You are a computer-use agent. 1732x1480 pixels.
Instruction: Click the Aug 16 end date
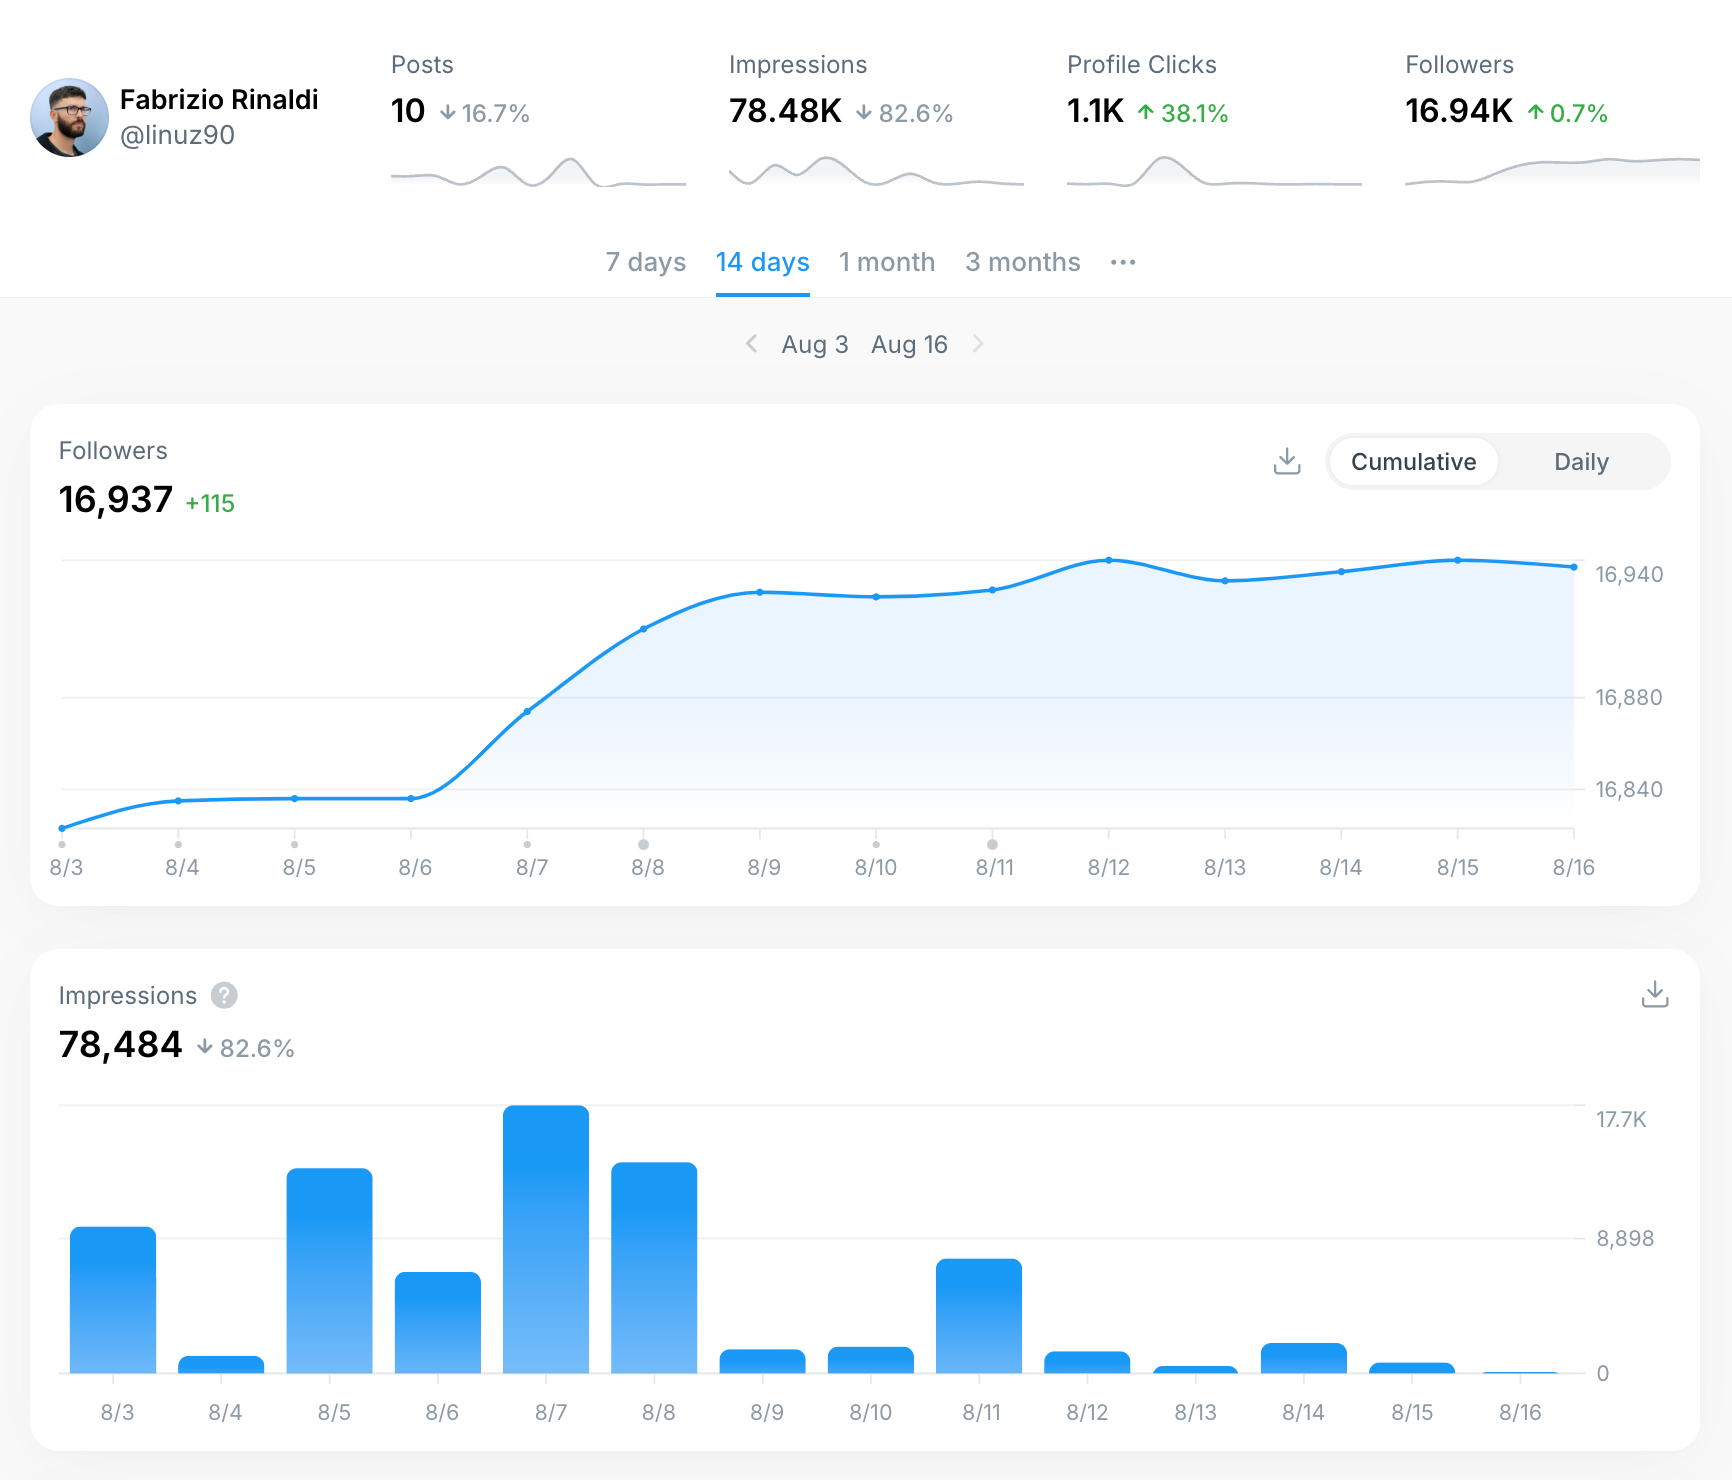(909, 343)
